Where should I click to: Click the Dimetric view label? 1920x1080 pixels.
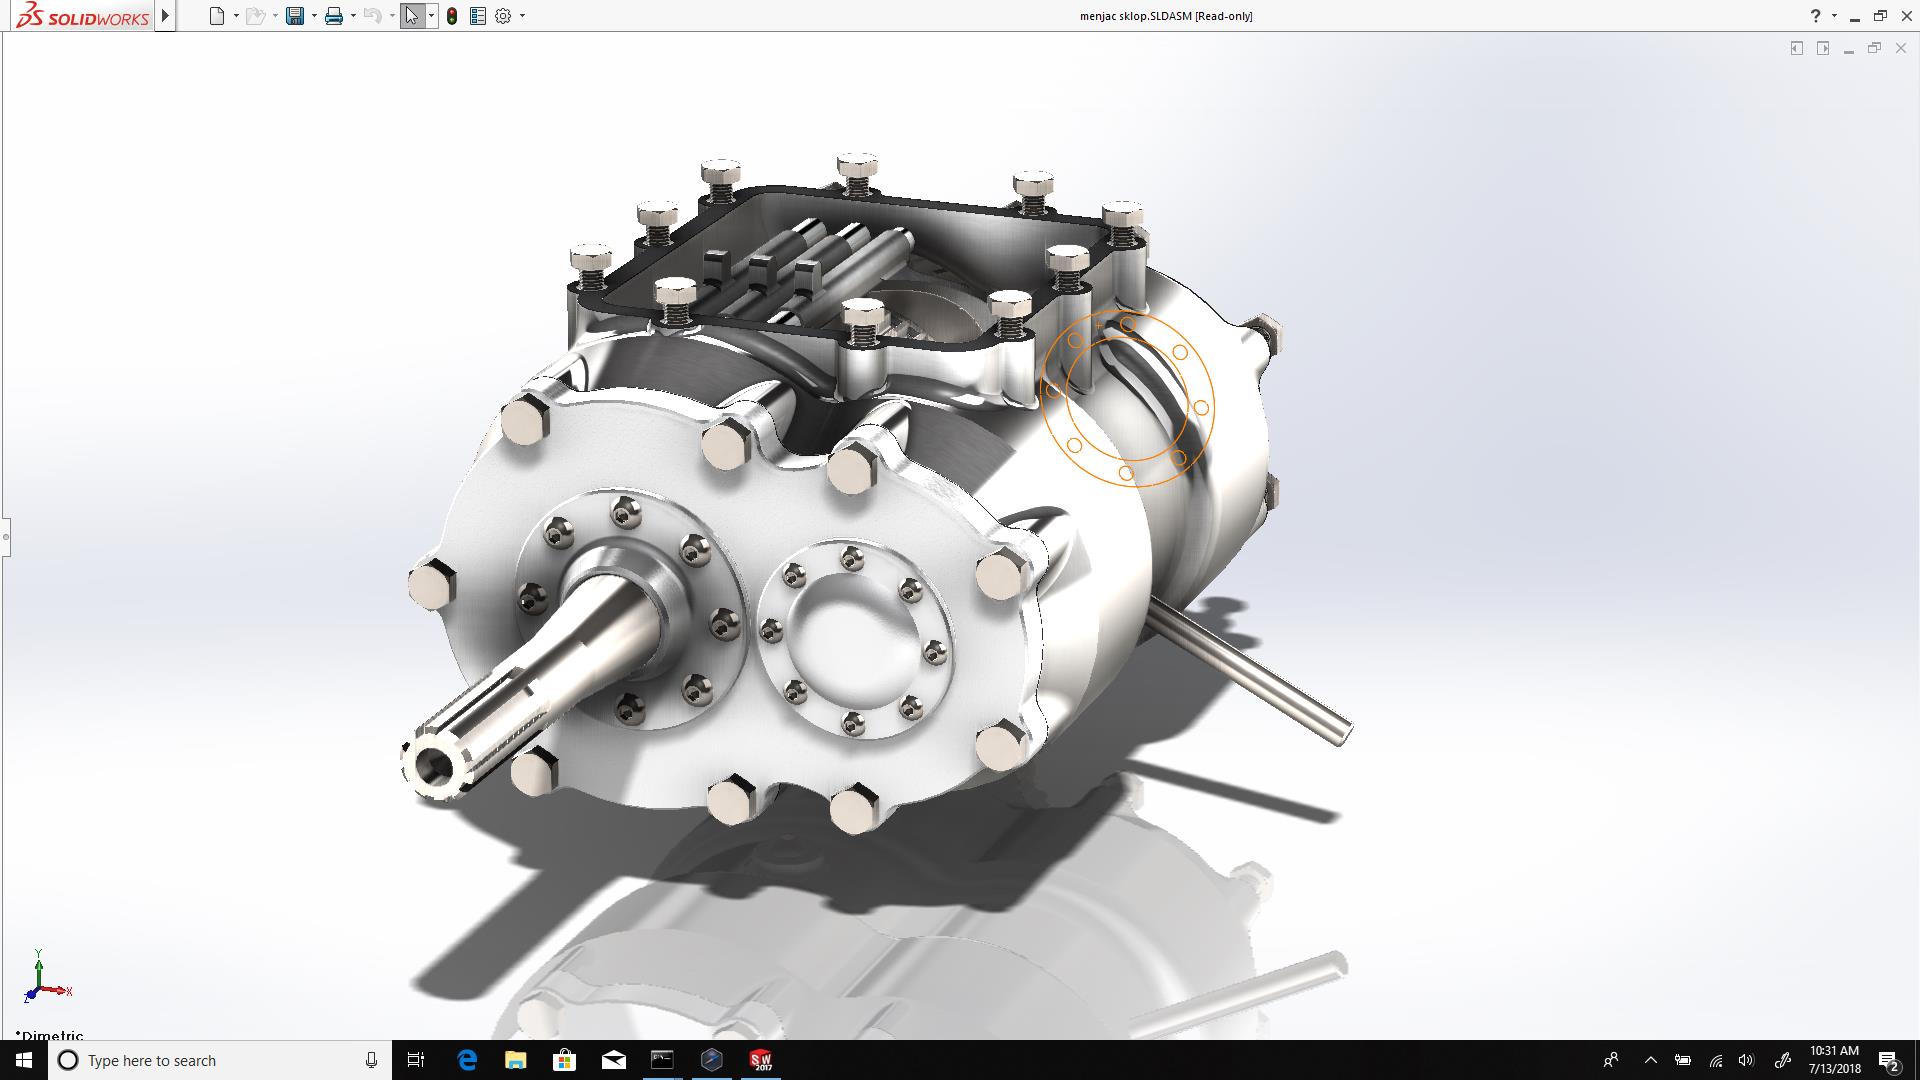click(x=50, y=1035)
